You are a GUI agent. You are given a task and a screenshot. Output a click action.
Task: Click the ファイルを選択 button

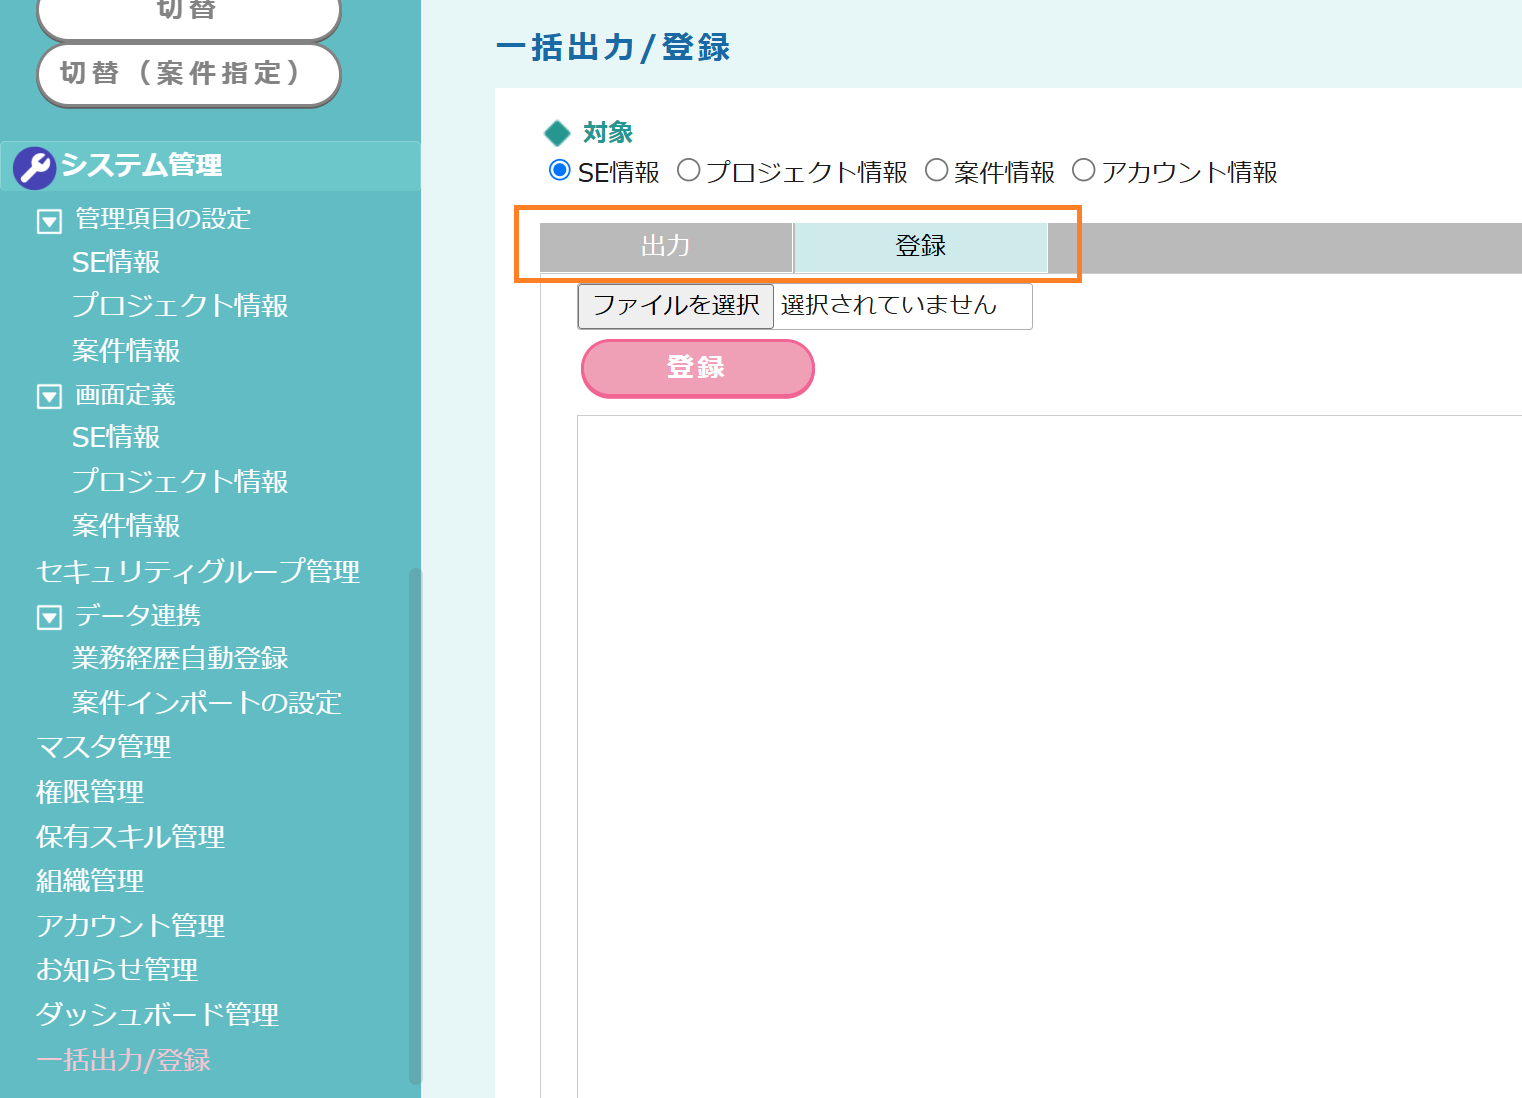point(676,306)
